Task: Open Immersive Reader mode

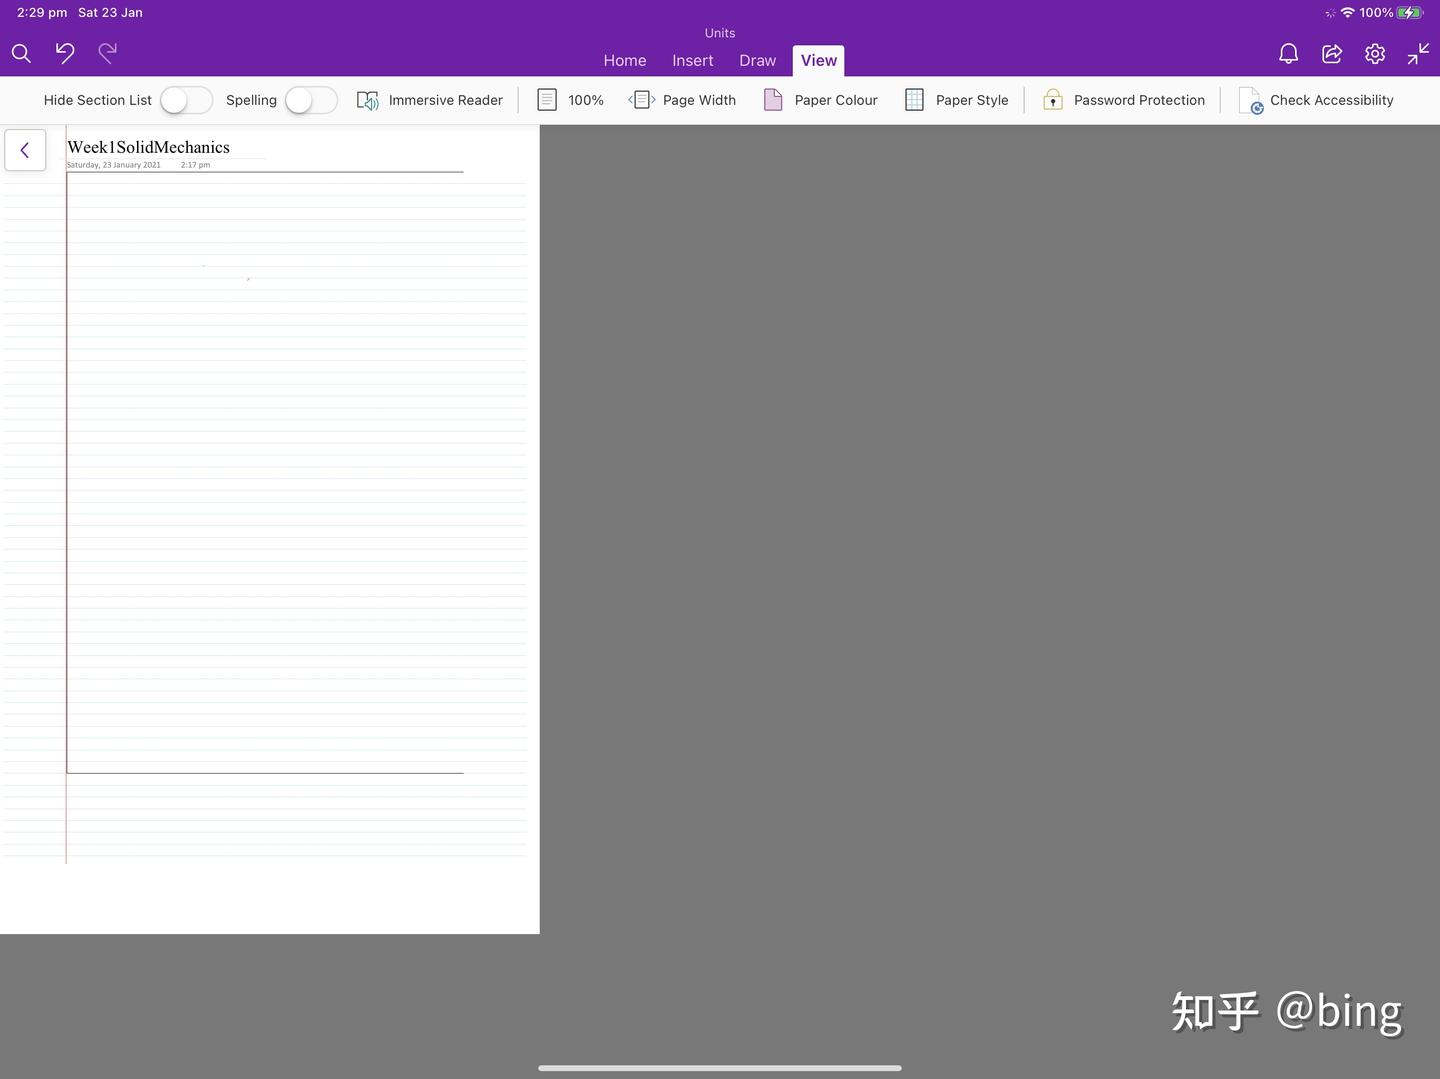Action: click(430, 100)
